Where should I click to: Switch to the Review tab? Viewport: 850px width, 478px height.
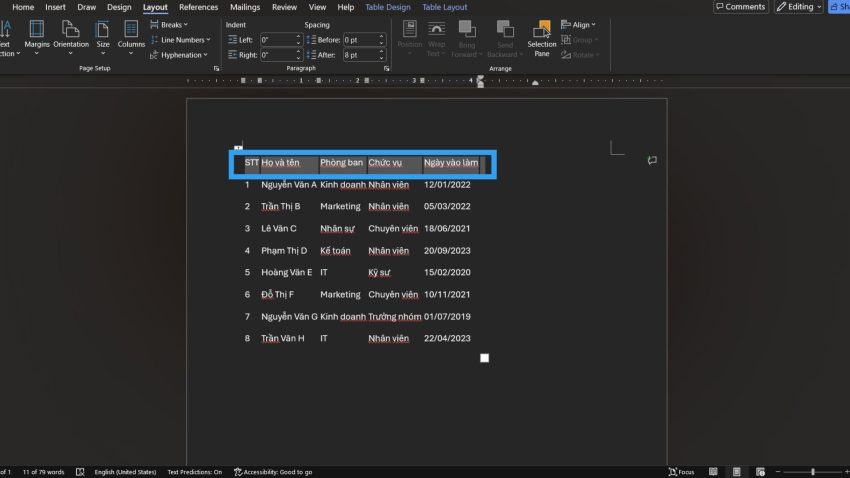[284, 7]
